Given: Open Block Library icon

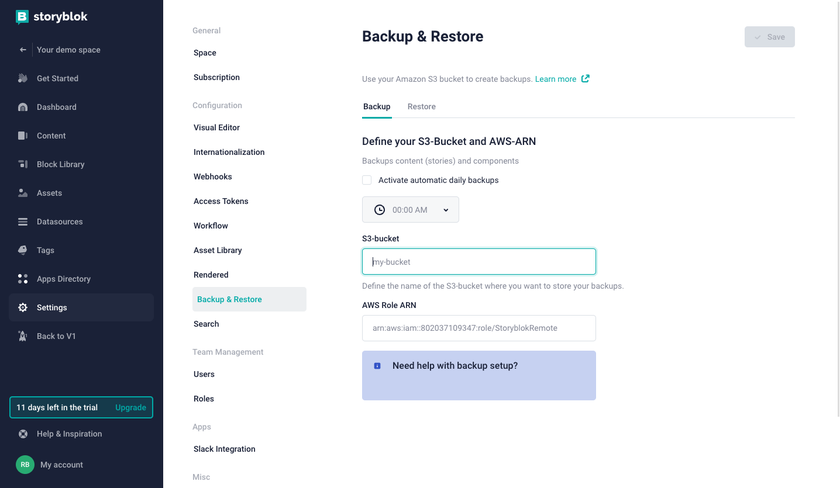Looking at the screenshot, I should (23, 164).
